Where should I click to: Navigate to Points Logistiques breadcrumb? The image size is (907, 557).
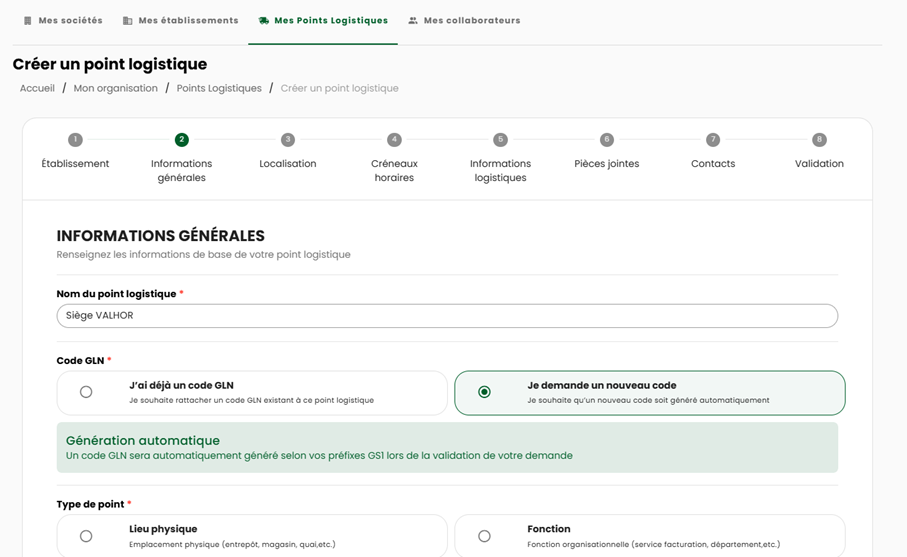click(219, 88)
